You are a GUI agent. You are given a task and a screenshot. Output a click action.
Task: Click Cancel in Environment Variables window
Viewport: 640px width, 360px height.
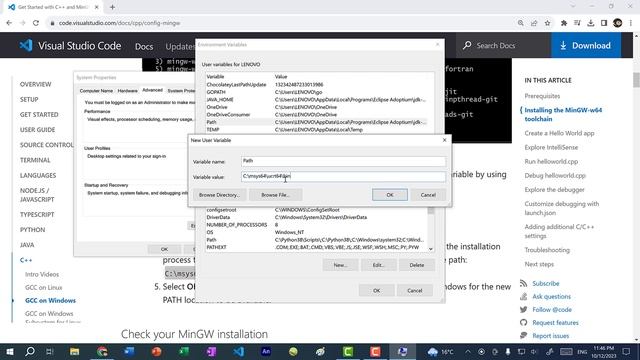(415, 291)
